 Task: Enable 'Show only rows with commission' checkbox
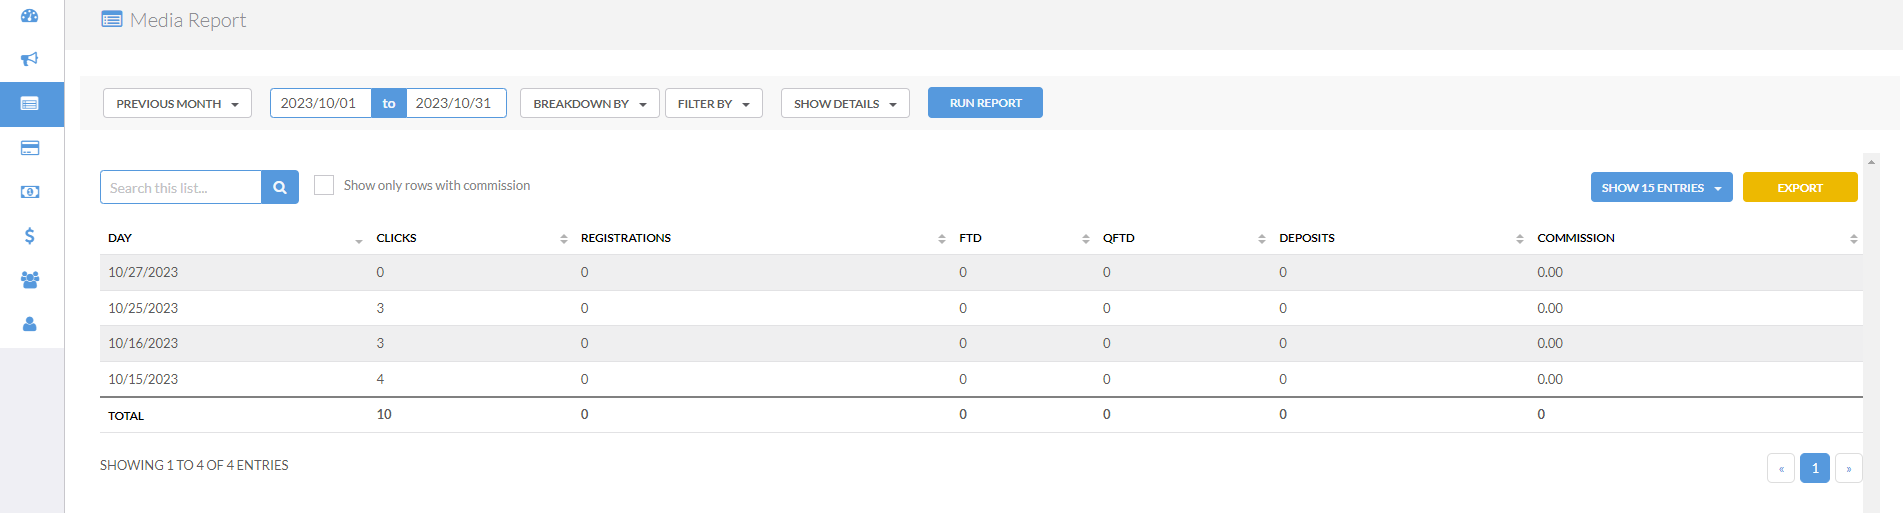tap(324, 185)
